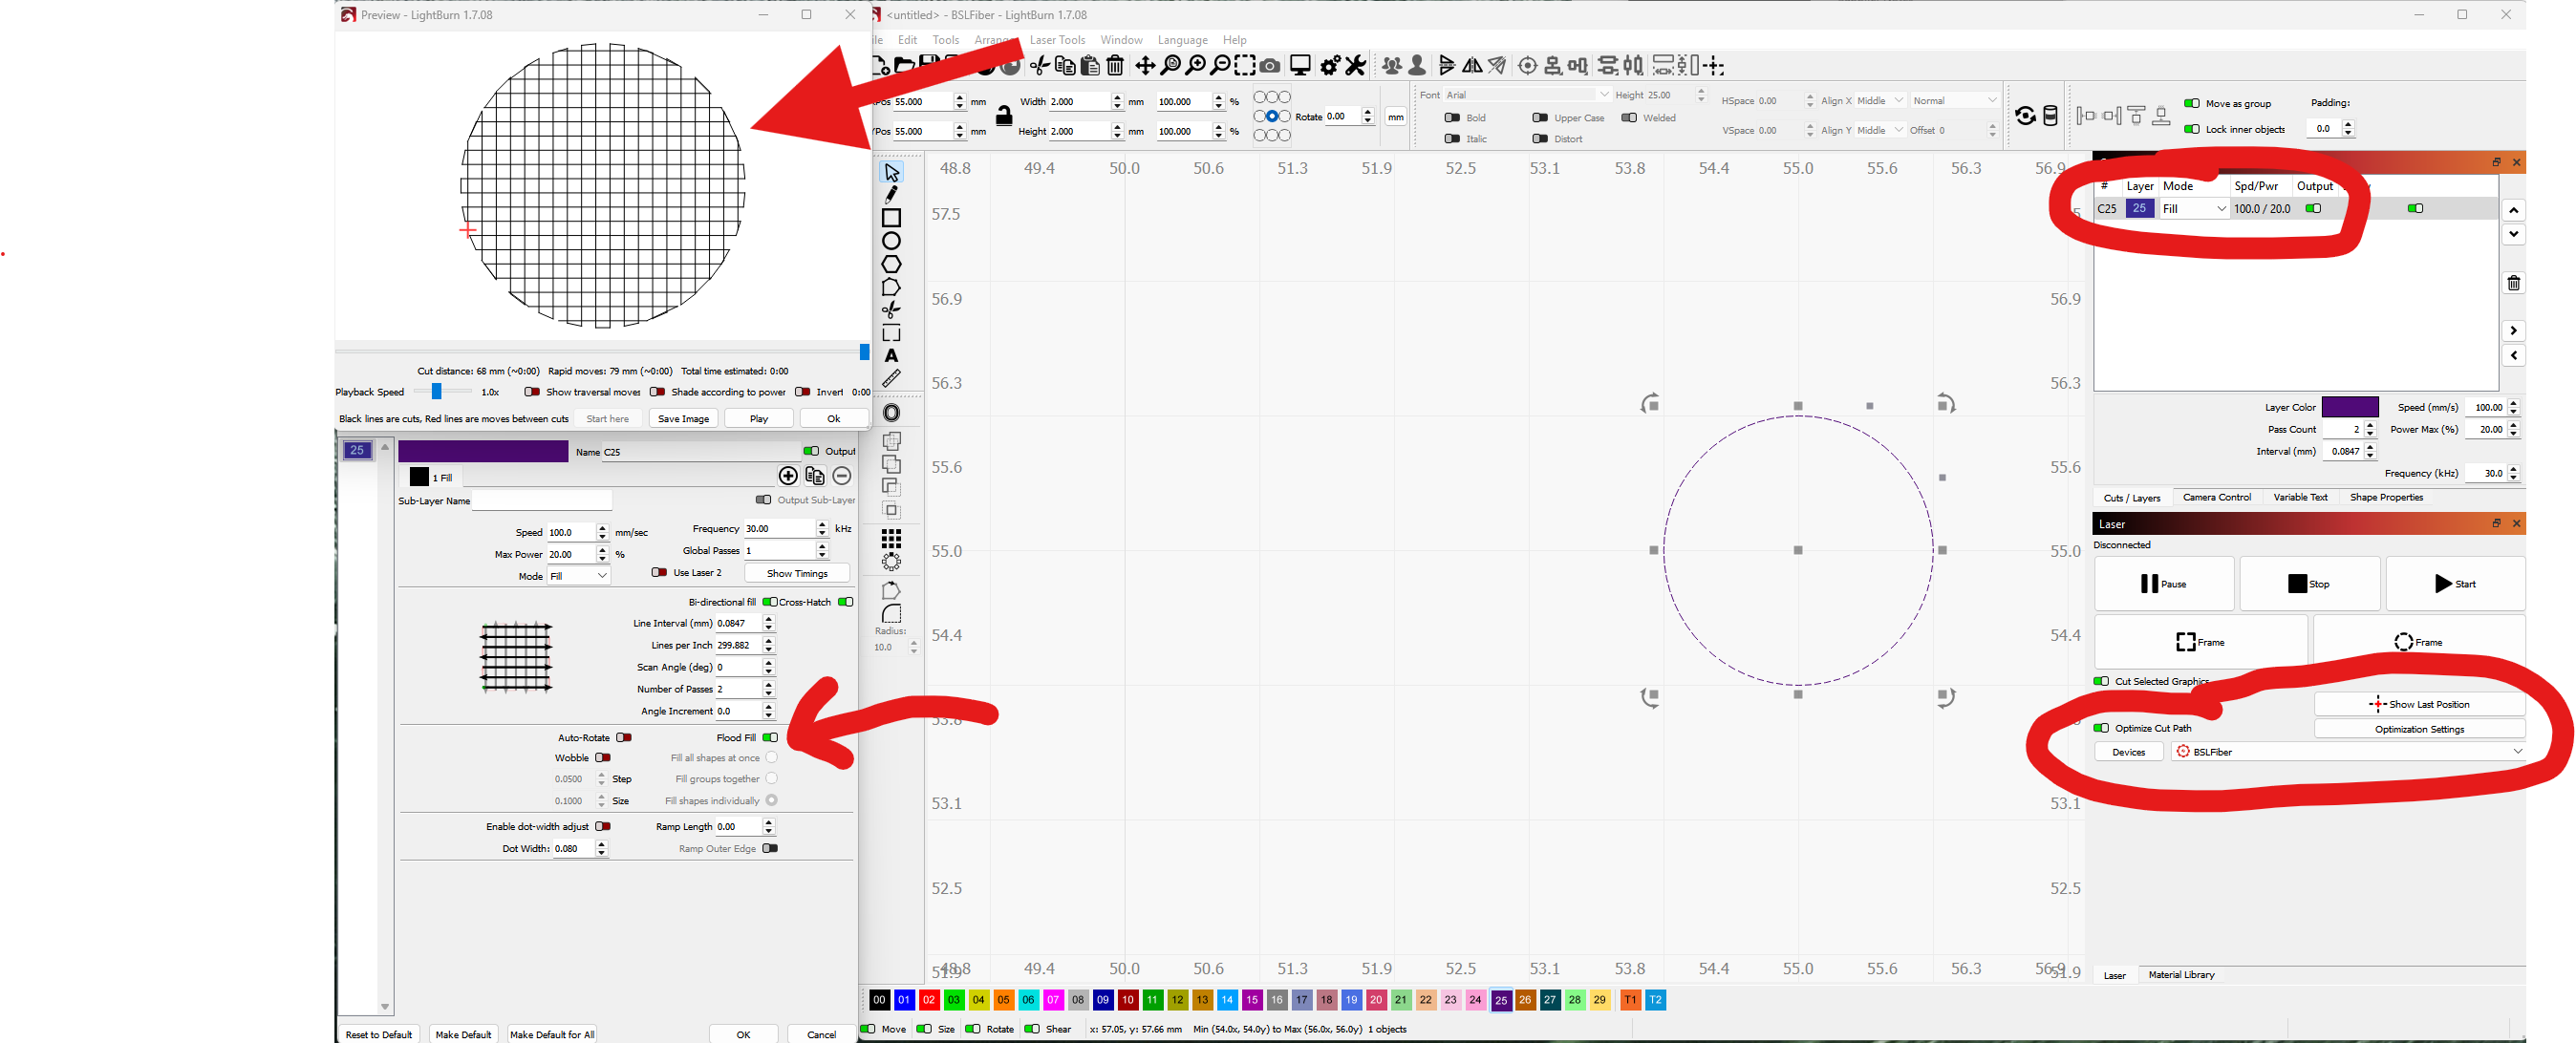Viewport: 2576px width, 1043px height.
Task: Select the Draw Lines pencil tool
Action: pos(891,194)
